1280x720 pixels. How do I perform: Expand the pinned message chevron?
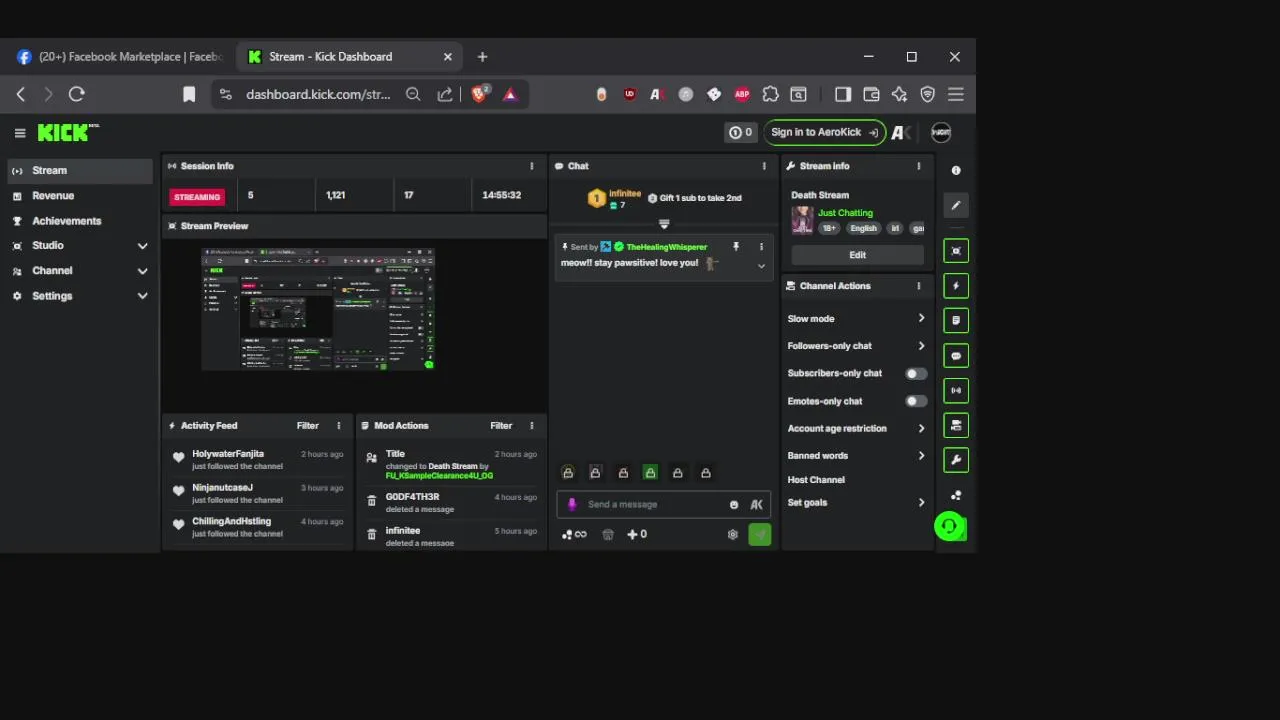(x=761, y=266)
